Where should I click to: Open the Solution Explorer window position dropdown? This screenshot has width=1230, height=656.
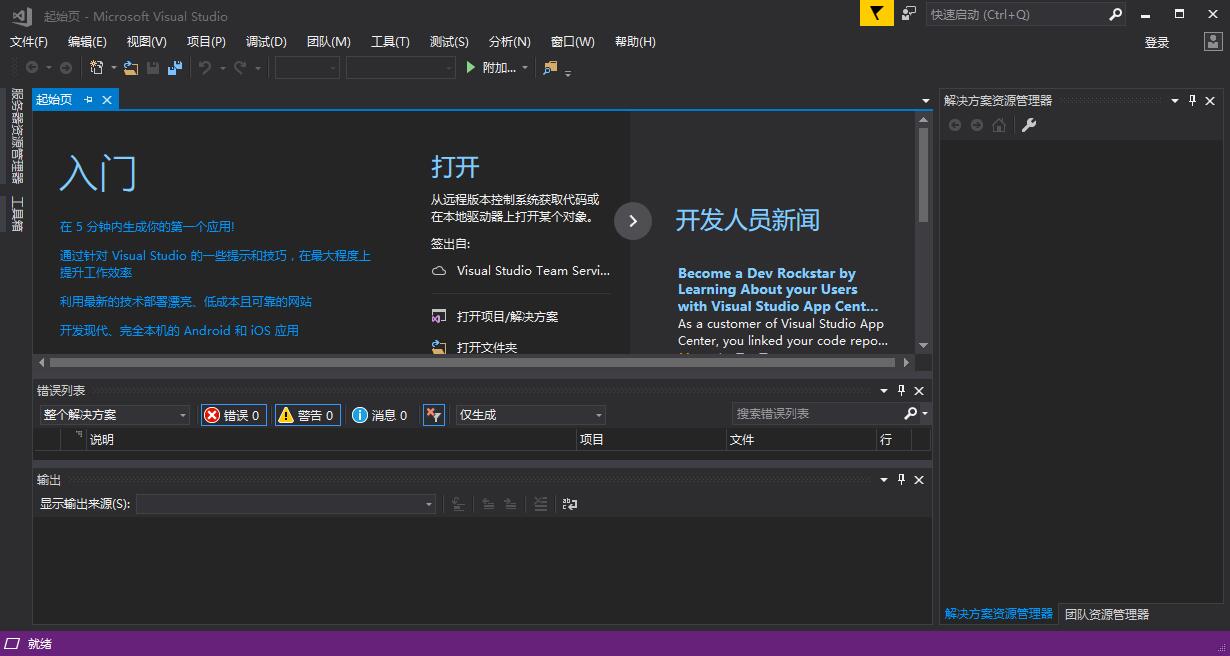pyautogui.click(x=1175, y=100)
